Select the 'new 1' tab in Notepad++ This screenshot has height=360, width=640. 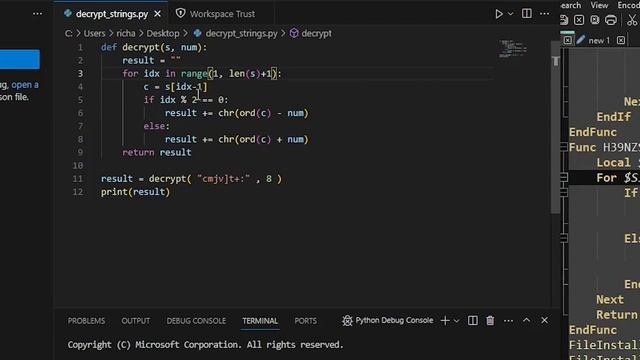click(599, 40)
